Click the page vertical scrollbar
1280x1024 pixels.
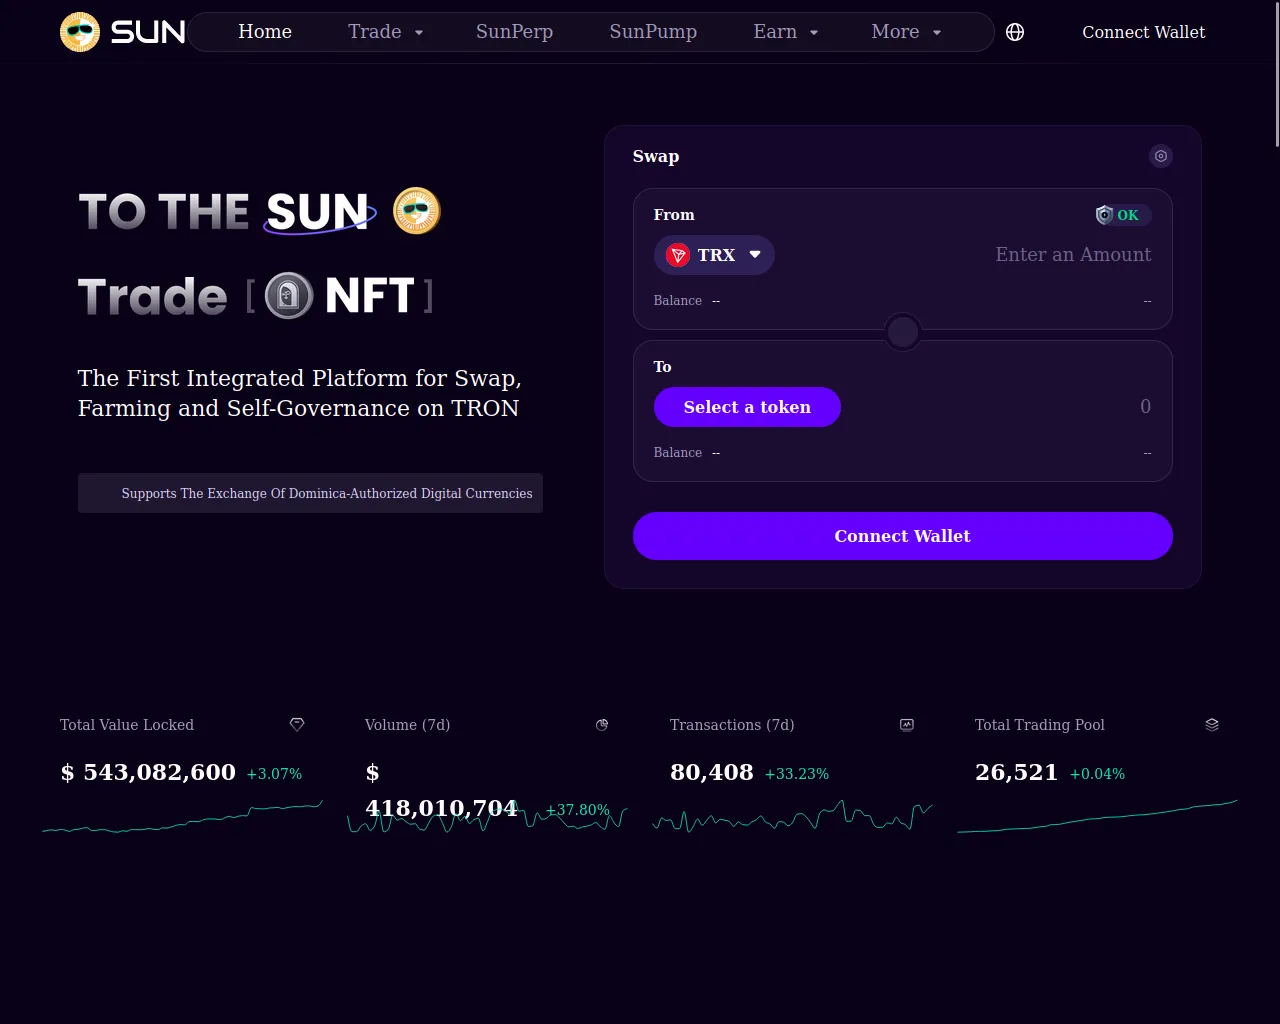point(1275,75)
